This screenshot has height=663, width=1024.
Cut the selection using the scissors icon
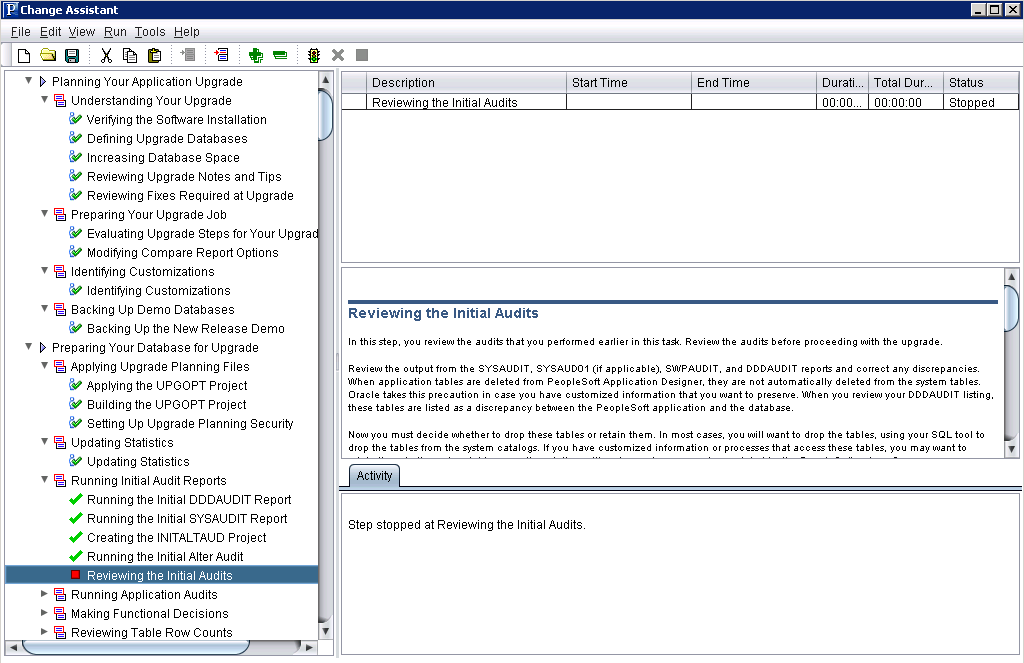point(106,56)
